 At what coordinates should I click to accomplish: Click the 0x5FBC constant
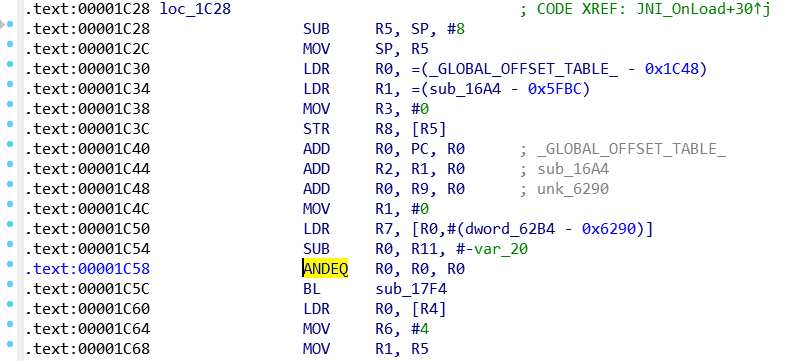tap(555, 89)
